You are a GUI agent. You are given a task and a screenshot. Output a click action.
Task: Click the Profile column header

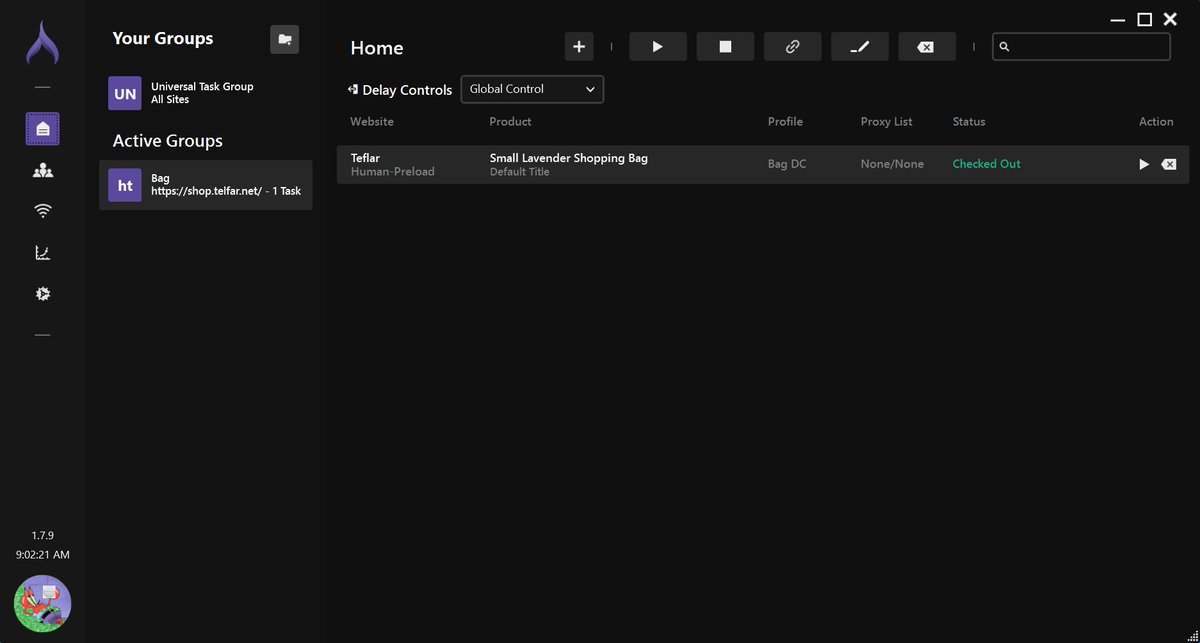(785, 122)
